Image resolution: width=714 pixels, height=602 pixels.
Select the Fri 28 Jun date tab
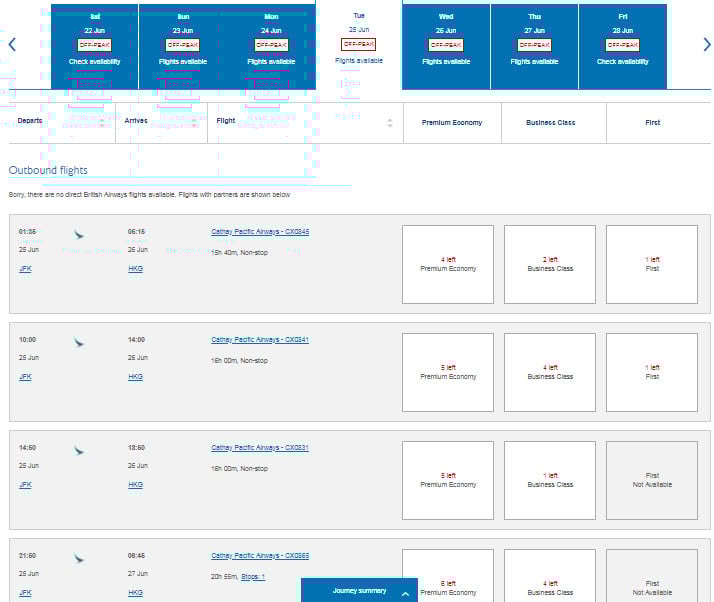622,47
